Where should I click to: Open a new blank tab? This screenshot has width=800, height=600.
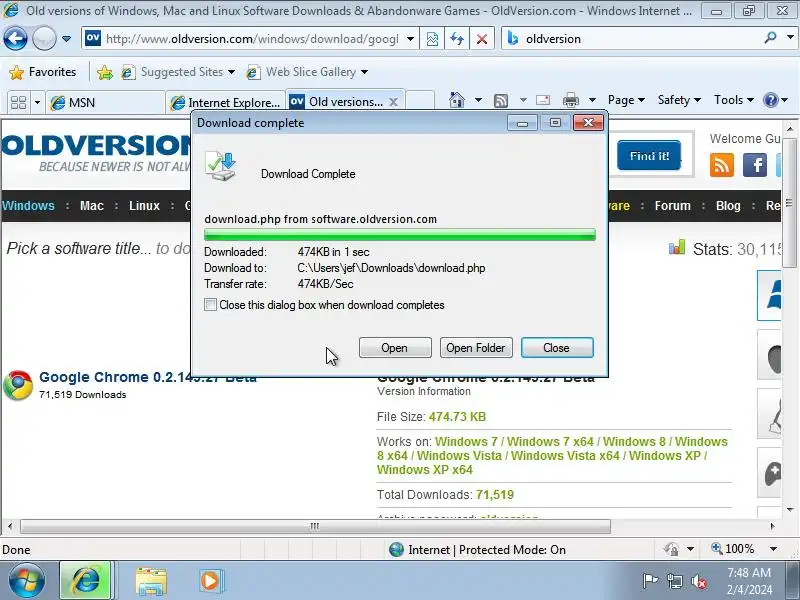(x=420, y=102)
